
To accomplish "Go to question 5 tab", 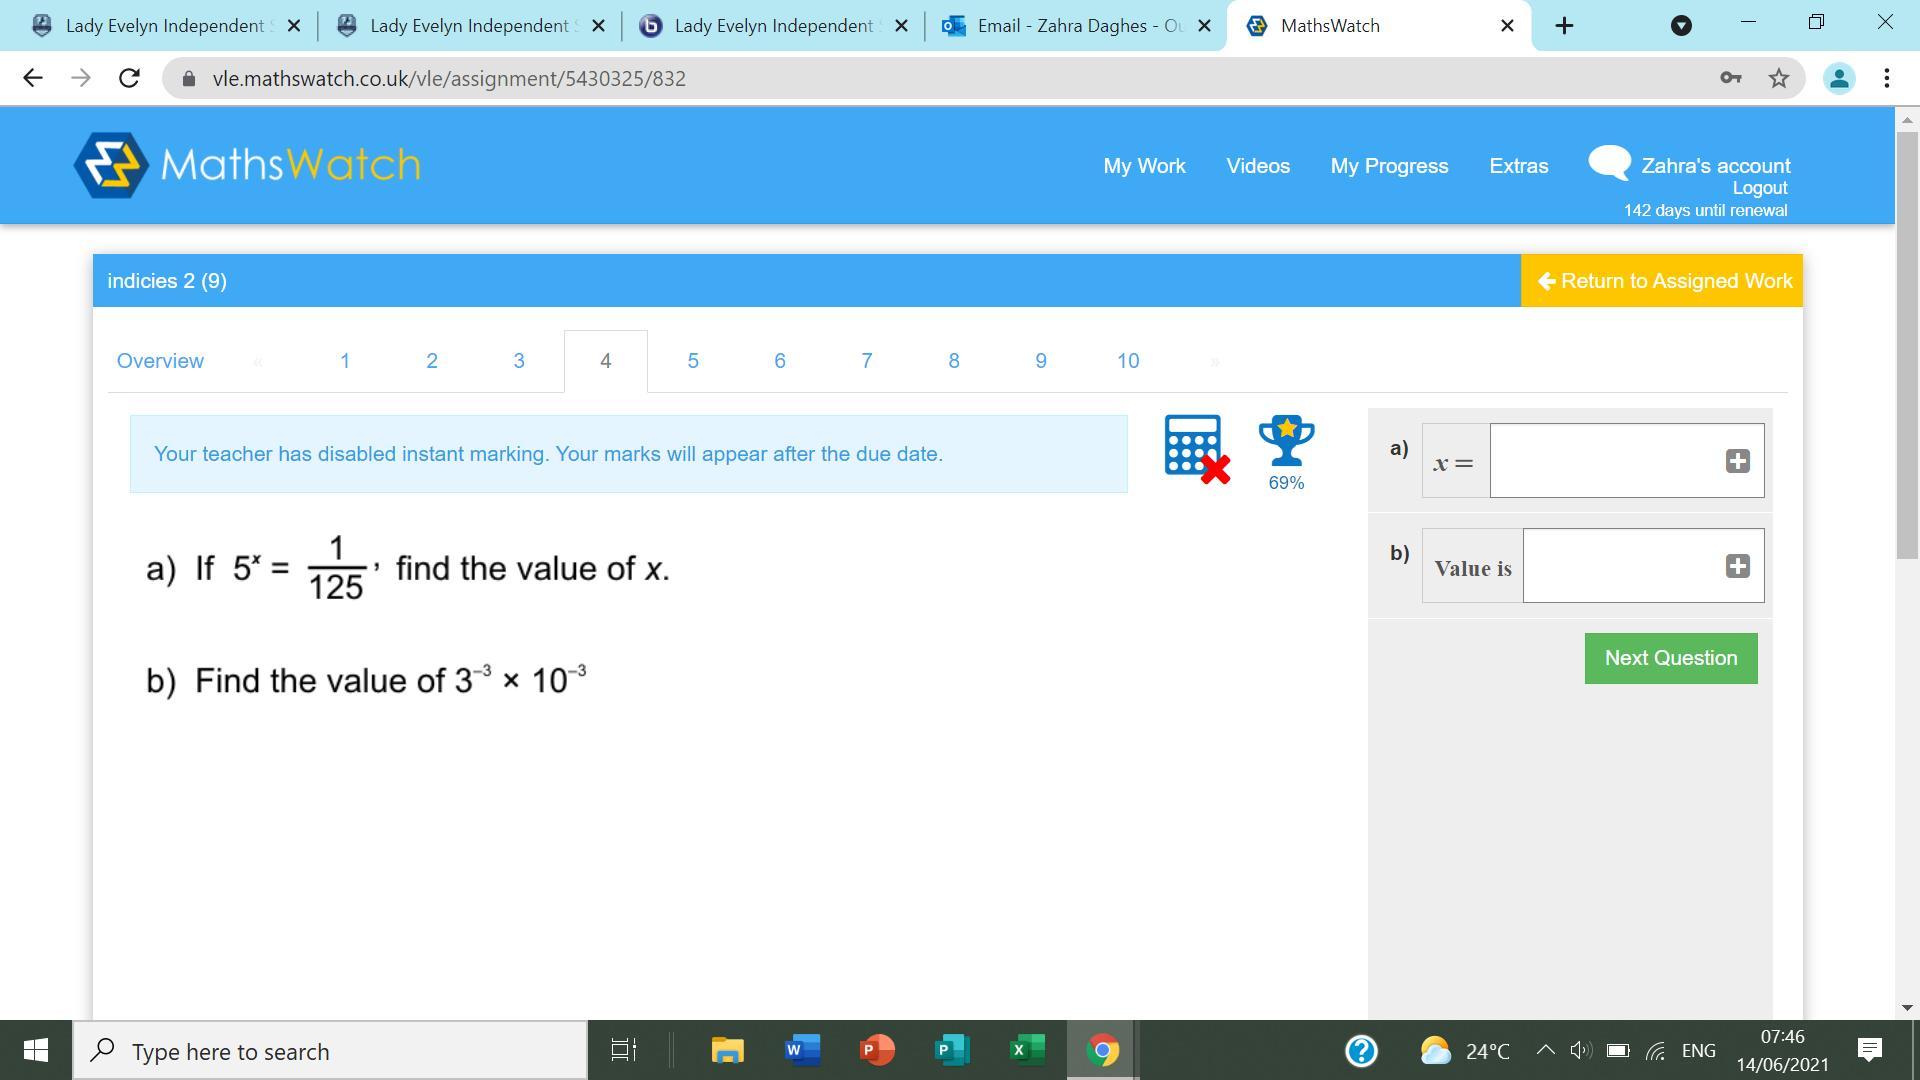I will click(x=692, y=361).
